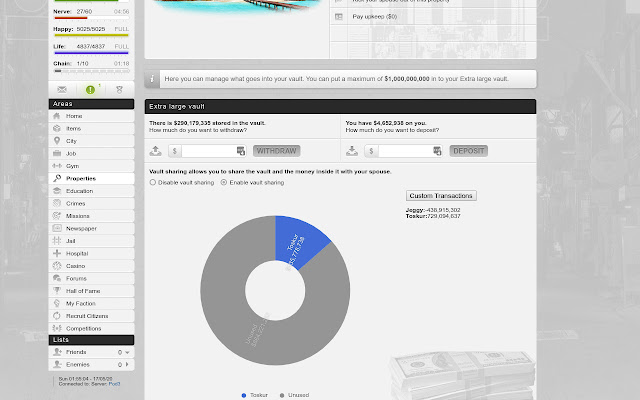Click the Newspaper icon in sidebar
The width and height of the screenshot is (640, 400).
coord(57,228)
